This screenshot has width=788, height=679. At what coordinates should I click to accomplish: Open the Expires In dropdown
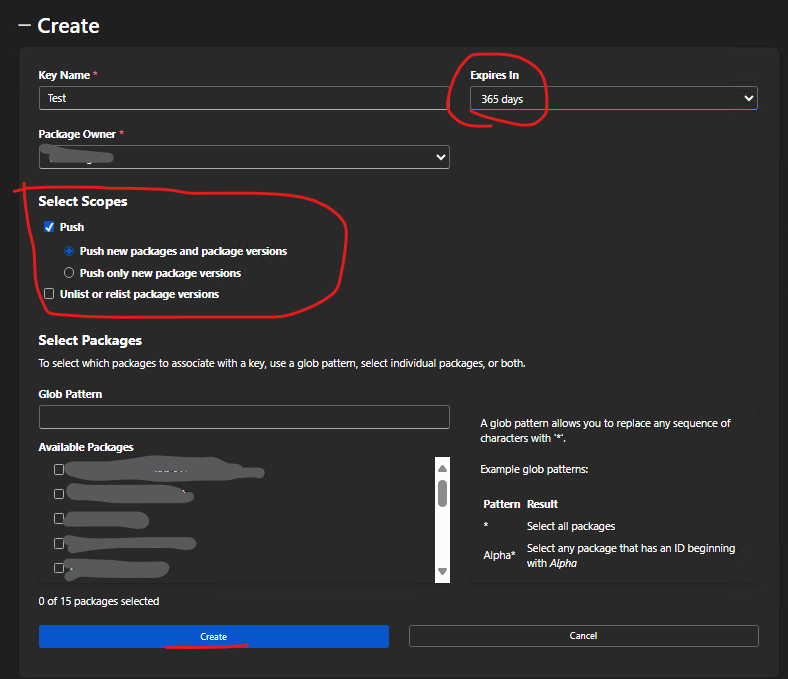pos(613,98)
